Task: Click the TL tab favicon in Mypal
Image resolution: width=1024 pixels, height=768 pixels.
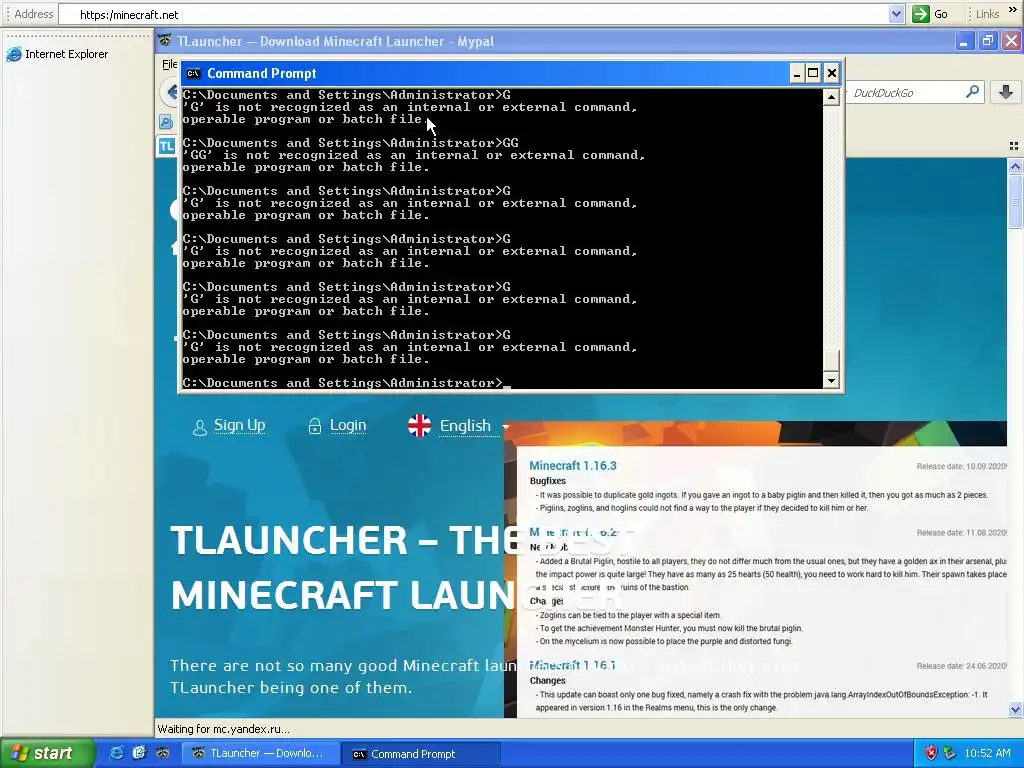Action: point(167,146)
